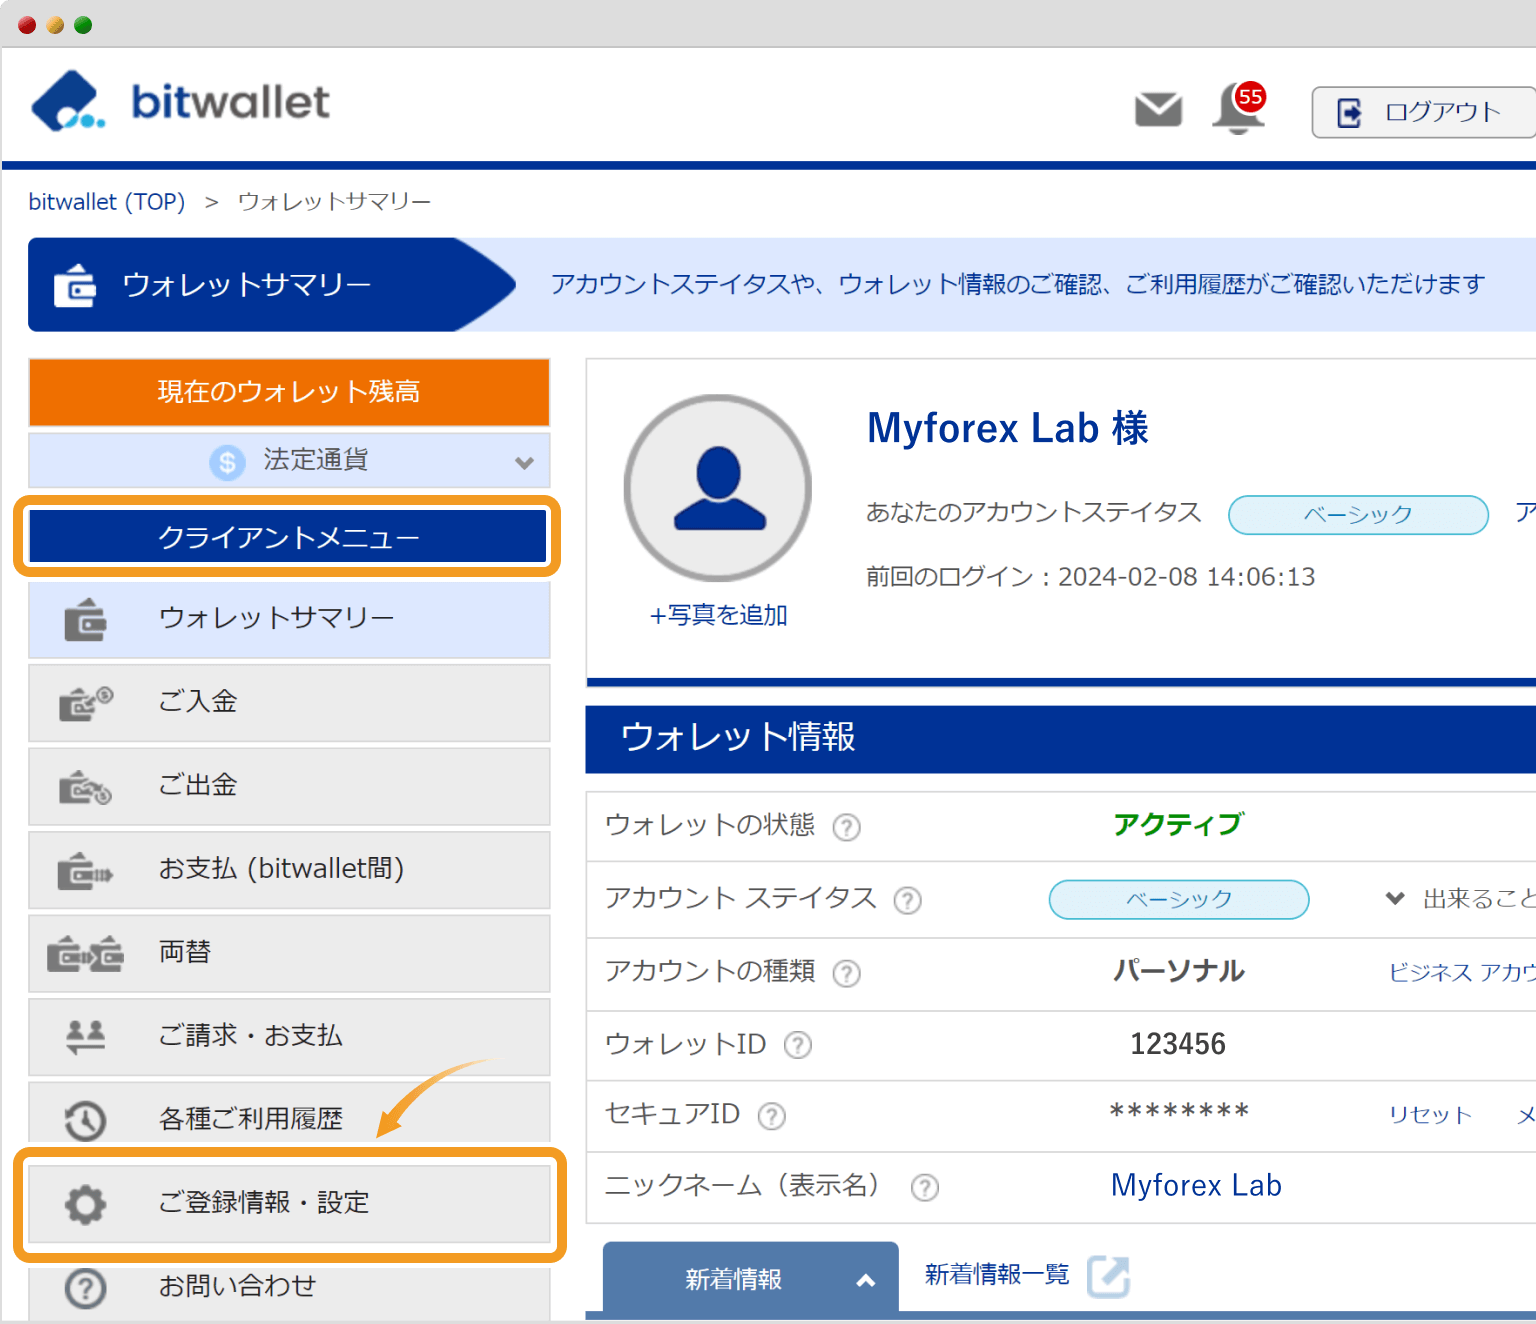
Task: Click the ログアウト button
Action: (x=1424, y=112)
